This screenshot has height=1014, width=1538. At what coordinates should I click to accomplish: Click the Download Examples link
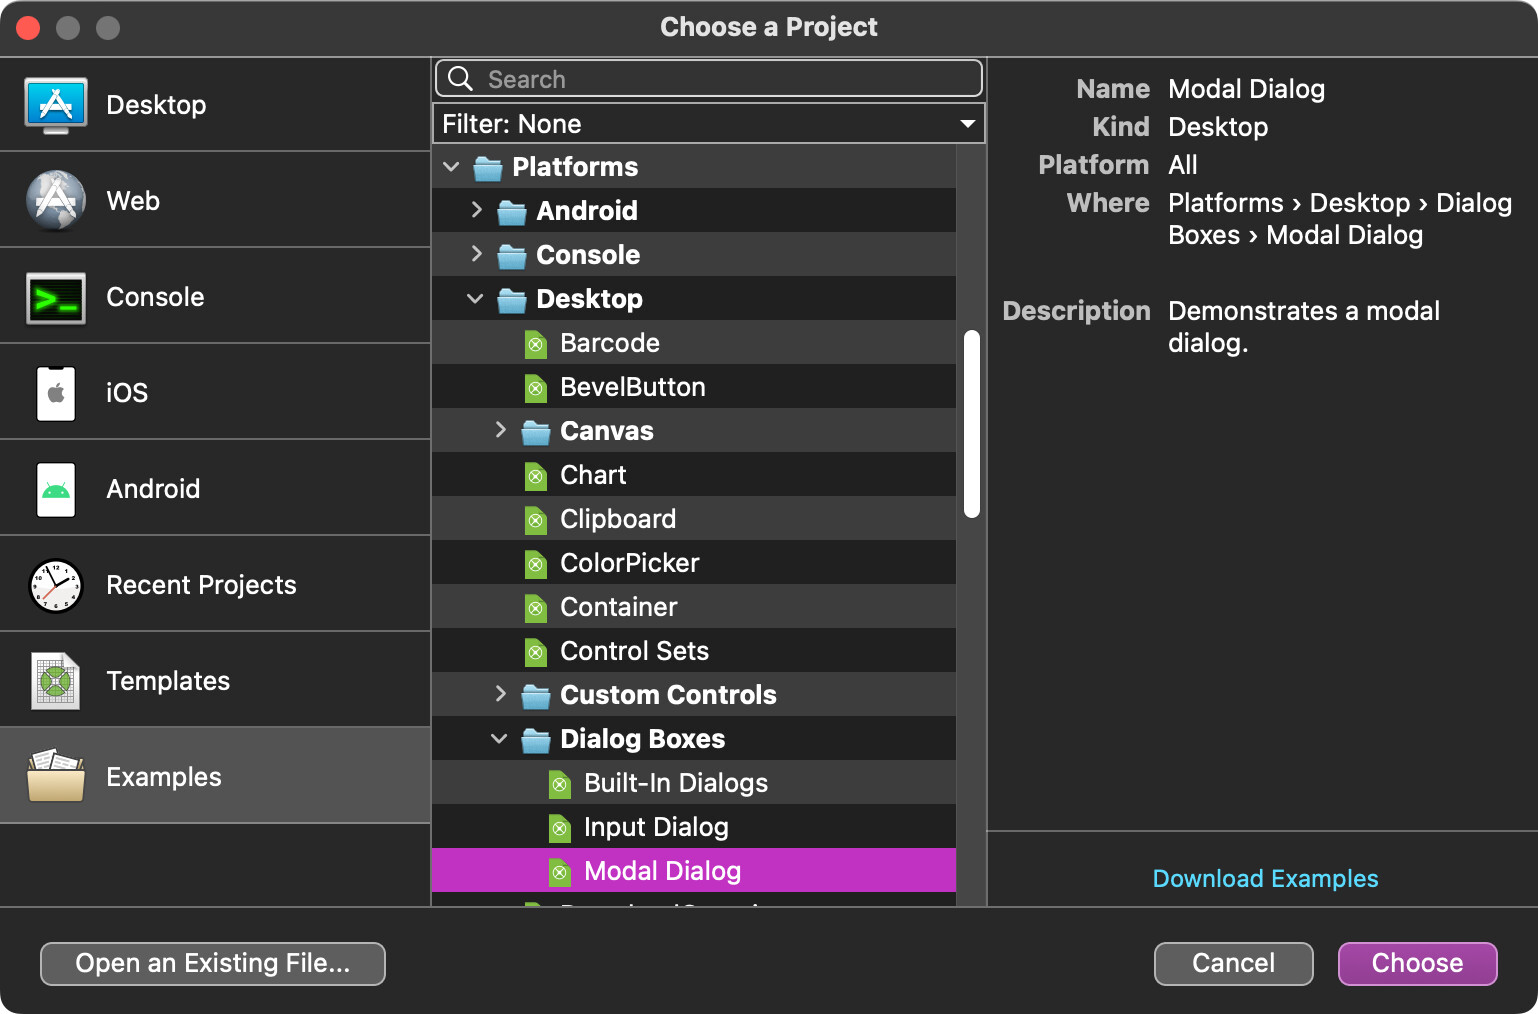[1265, 879]
